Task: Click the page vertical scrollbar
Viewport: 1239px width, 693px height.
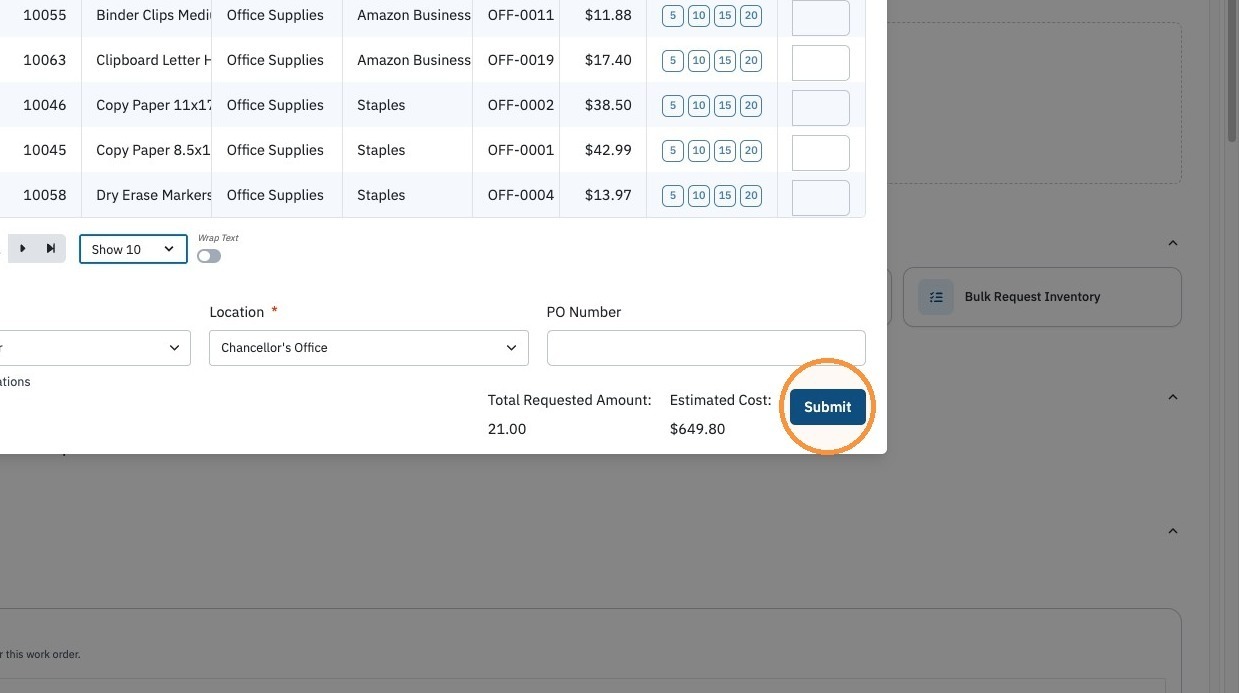Action: coord(1231,70)
